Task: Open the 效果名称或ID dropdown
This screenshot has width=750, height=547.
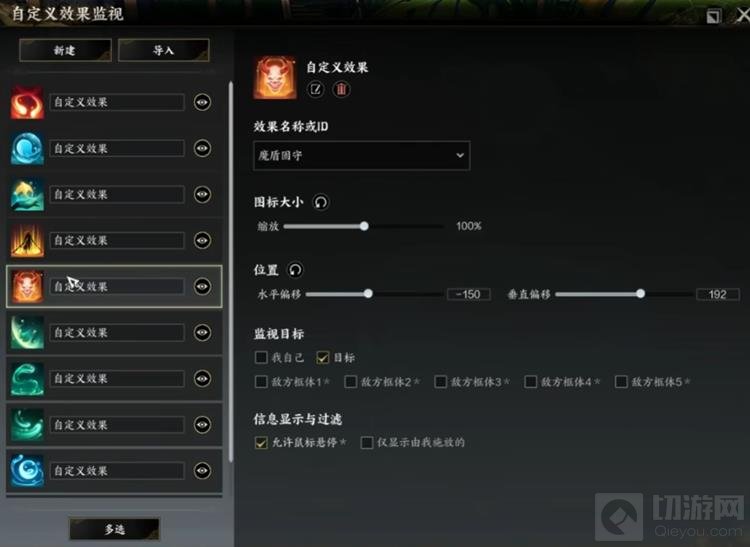Action: click(x=362, y=155)
